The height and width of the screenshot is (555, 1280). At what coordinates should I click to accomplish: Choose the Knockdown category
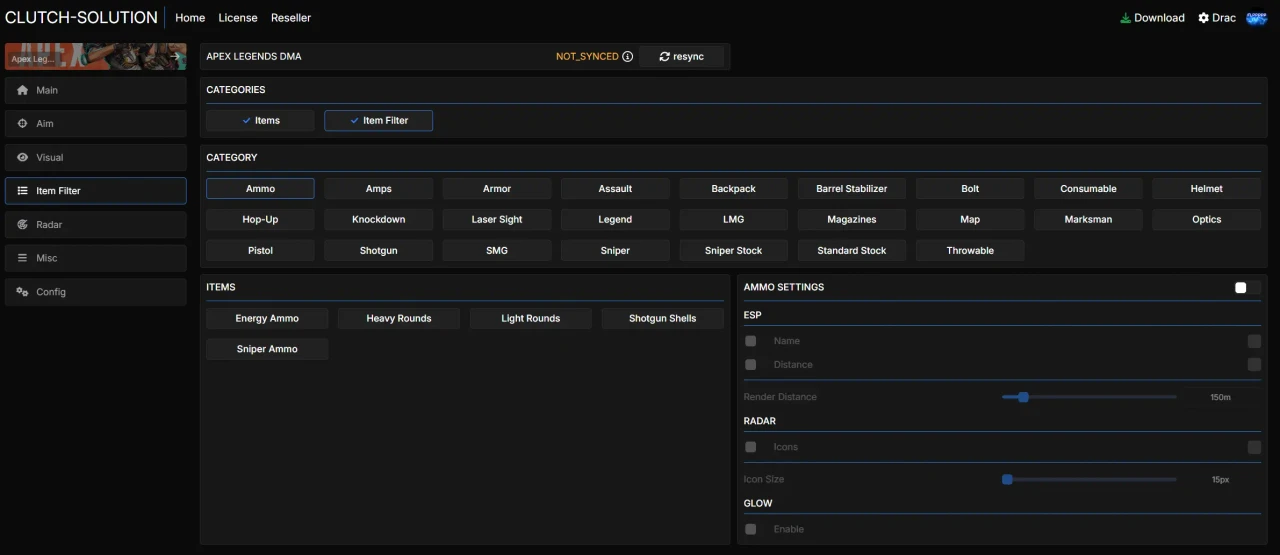coord(378,220)
